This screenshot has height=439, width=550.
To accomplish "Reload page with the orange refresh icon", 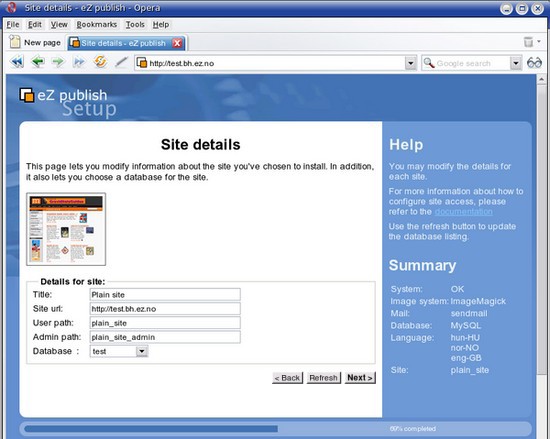I will 100,62.
